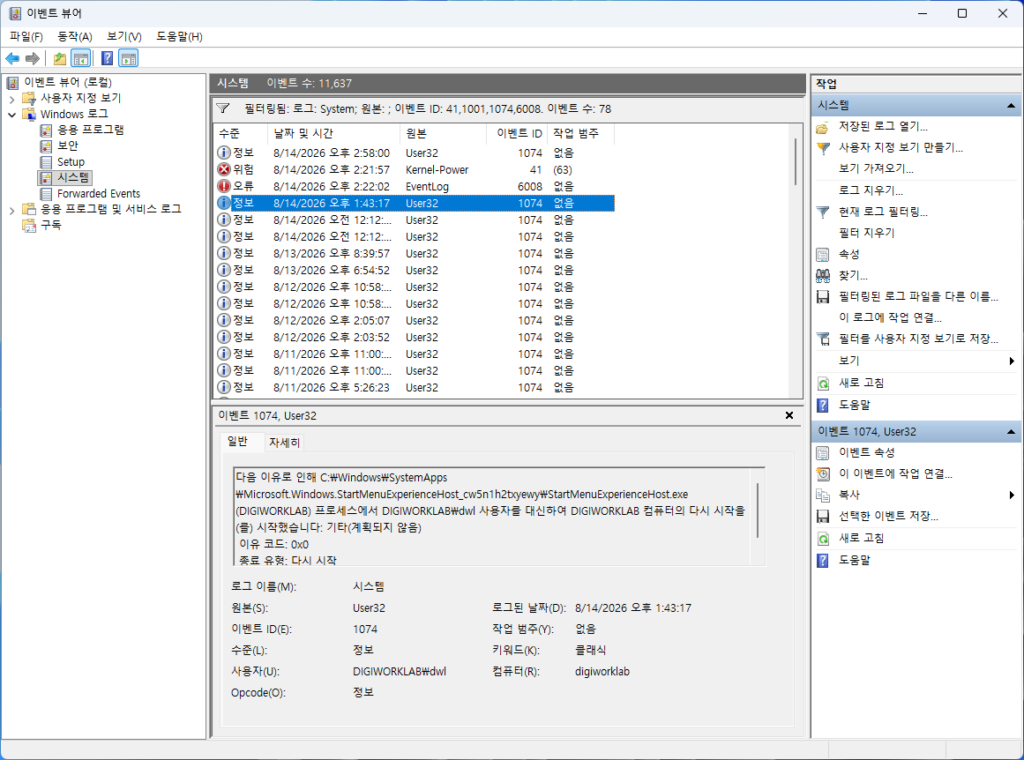
Task: Toggle the action pane toolbar icon
Action: [x=129, y=59]
